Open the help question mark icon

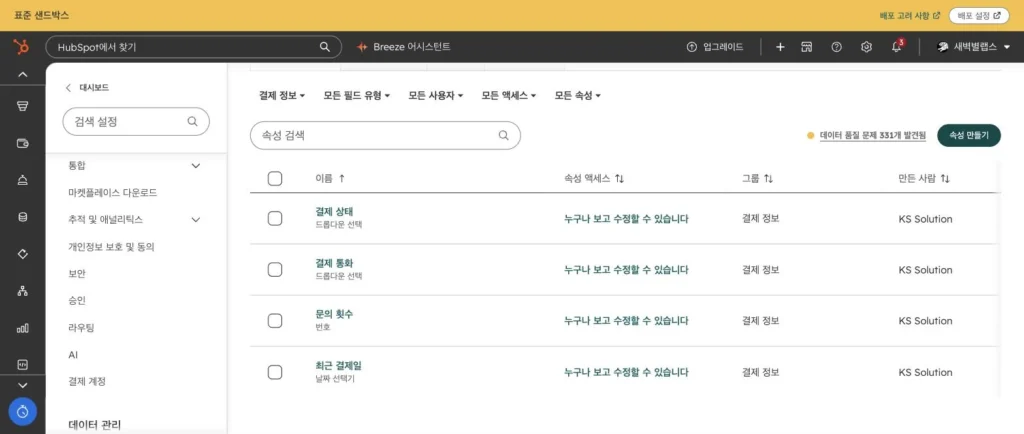pos(836,47)
